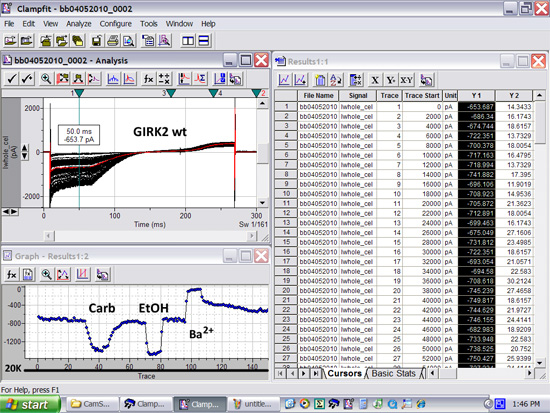
Task: Open Print Preview from the main toolbar
Action: click(x=128, y=41)
